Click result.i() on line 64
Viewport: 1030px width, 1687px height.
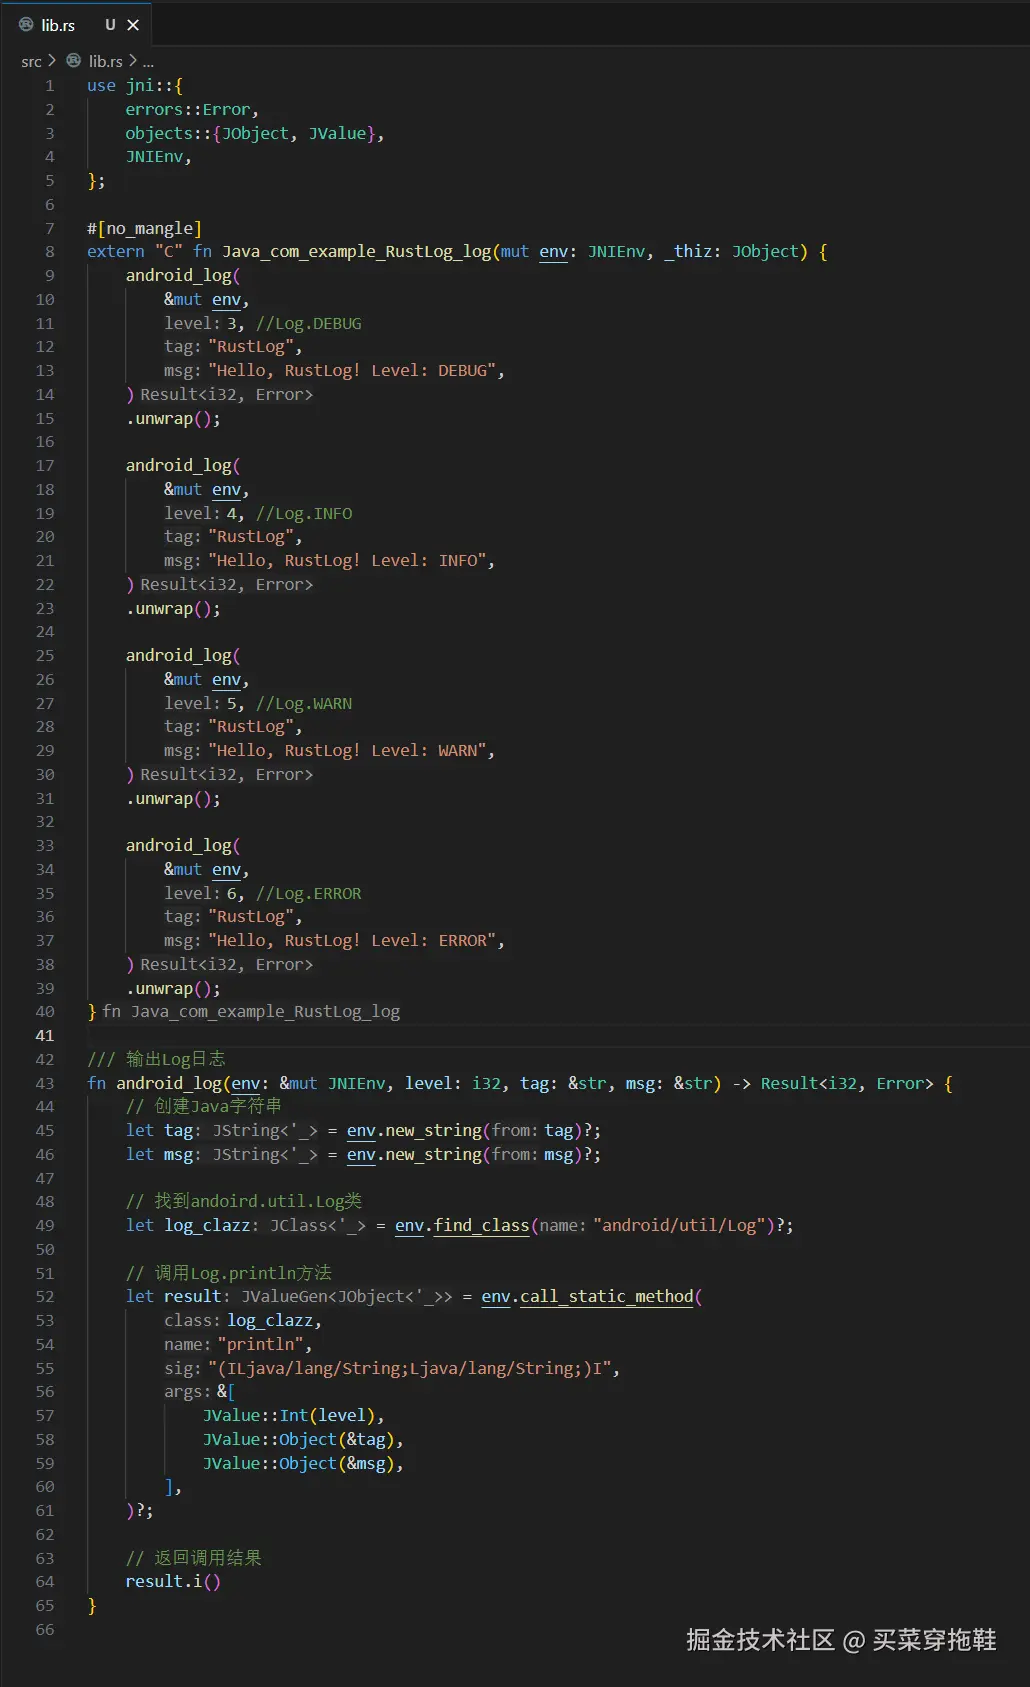(x=173, y=1582)
